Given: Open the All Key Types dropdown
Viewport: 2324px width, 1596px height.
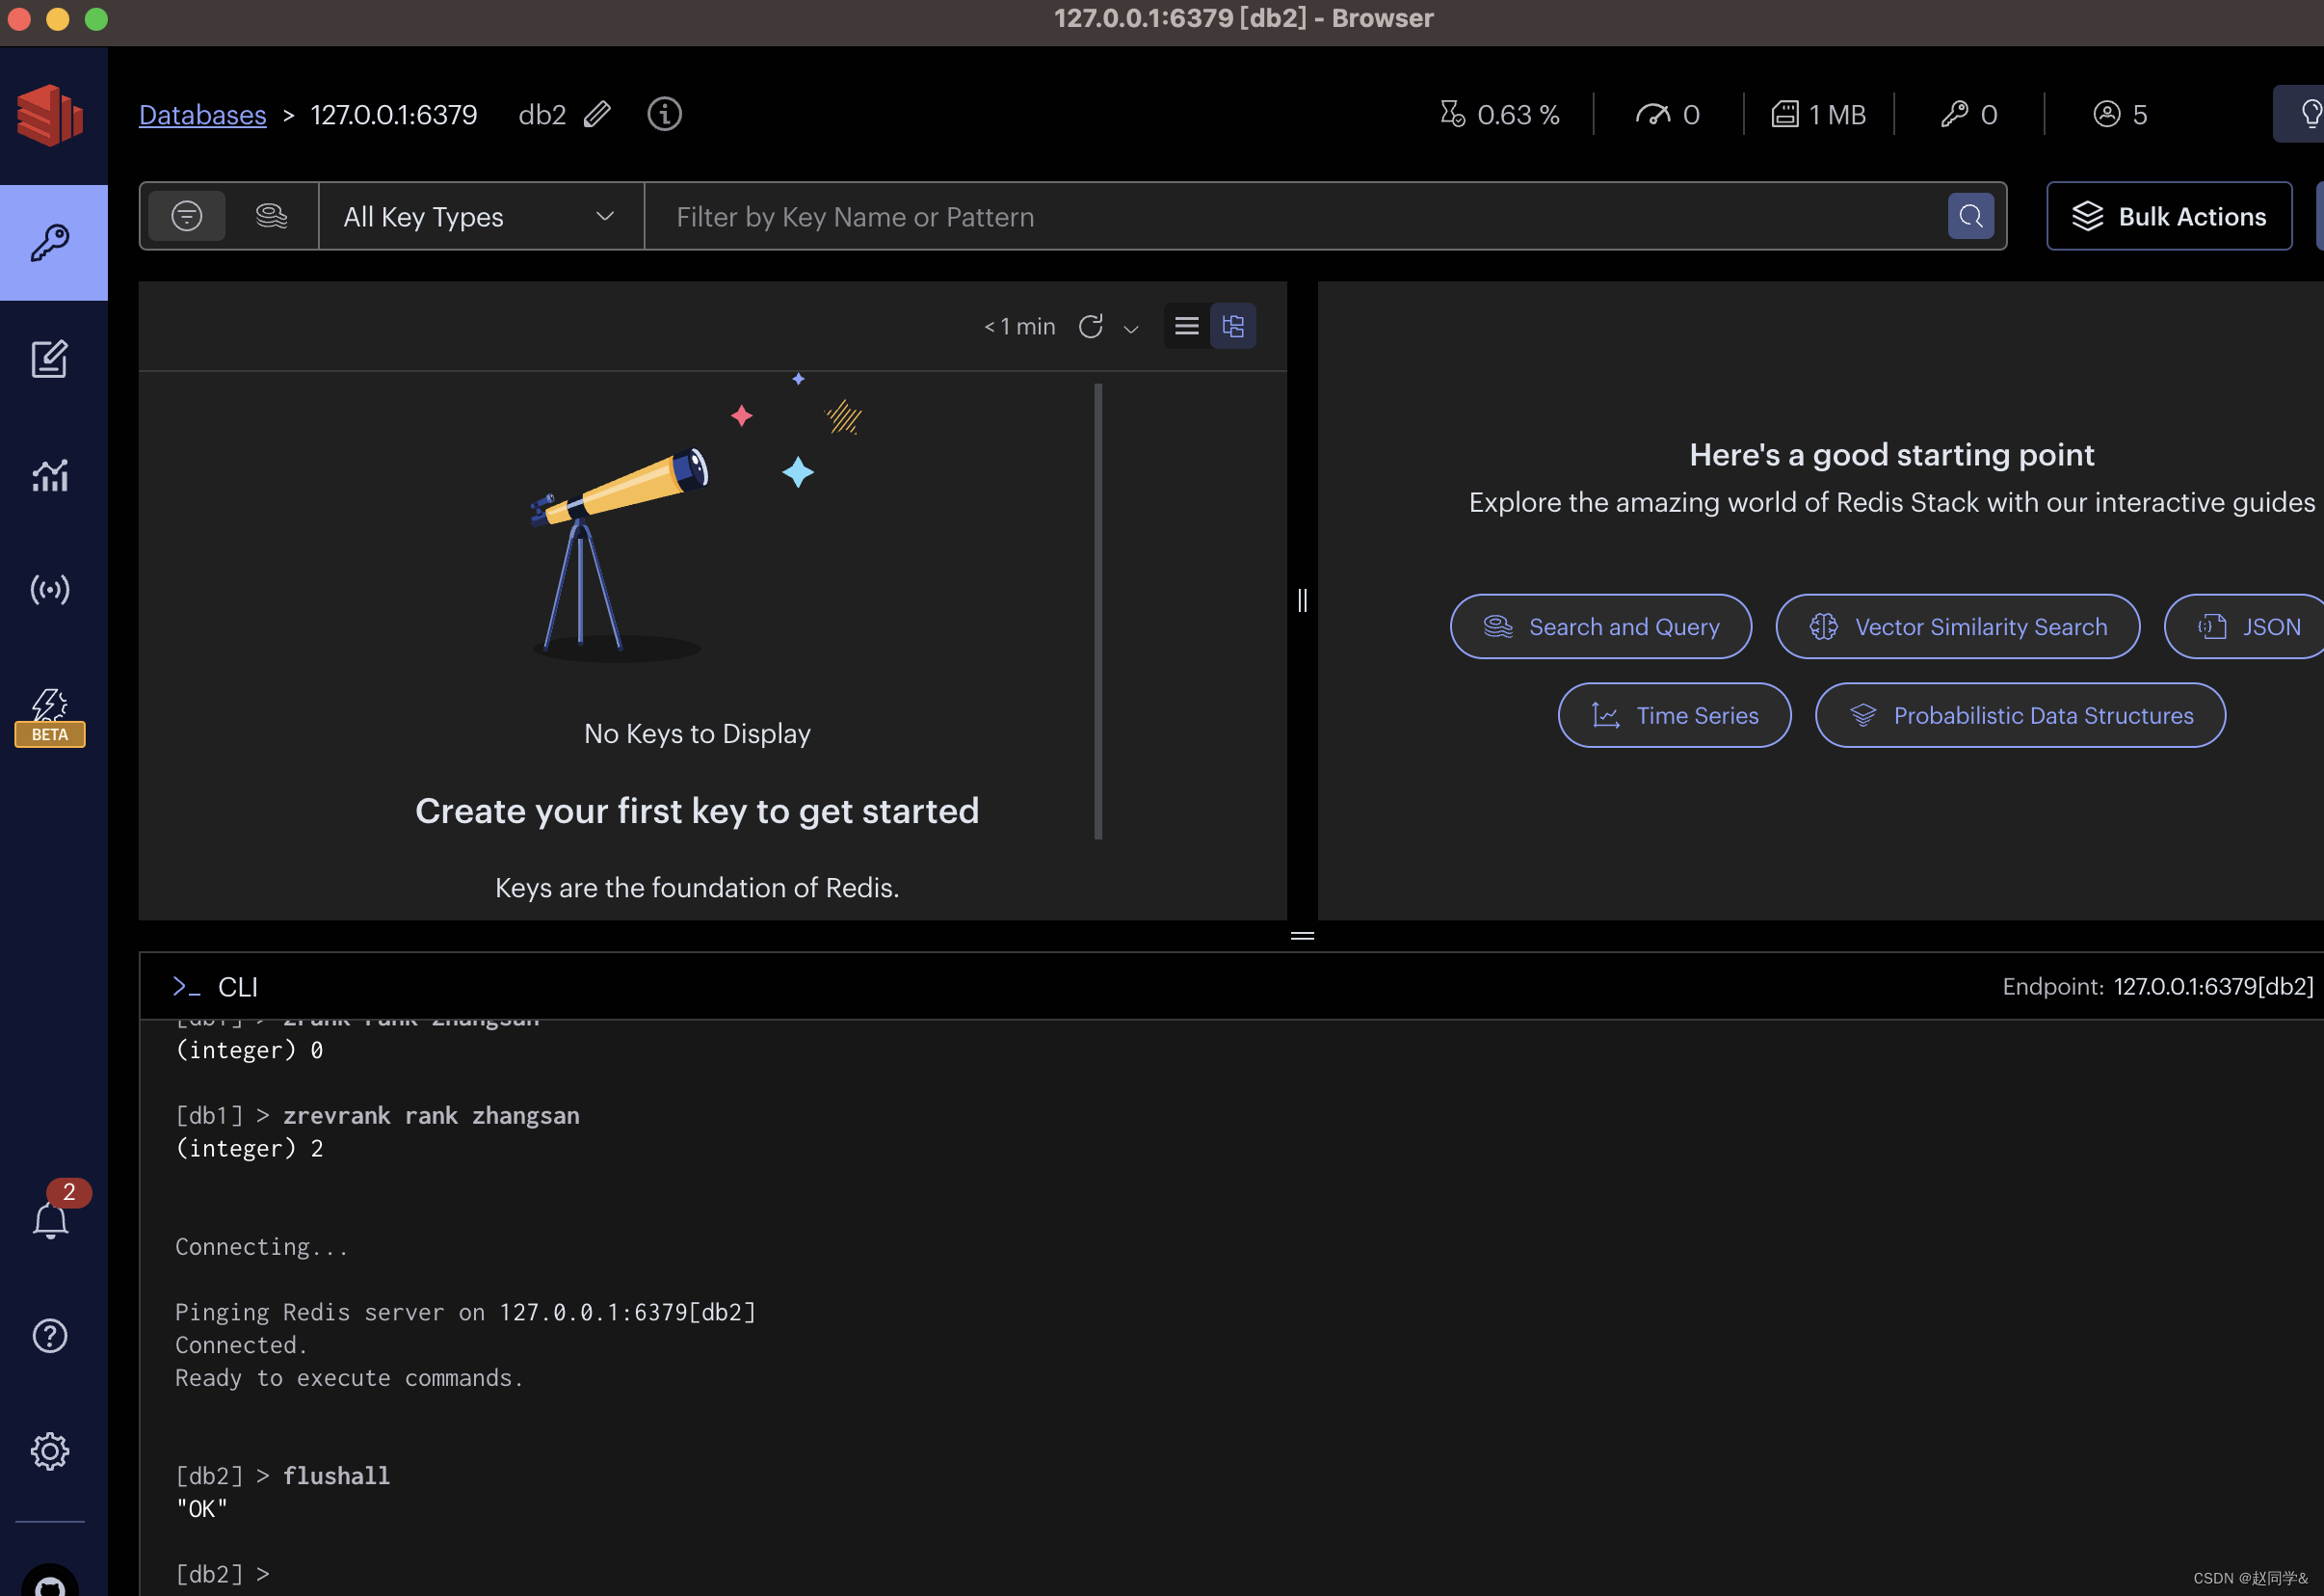Looking at the screenshot, I should pyautogui.click(x=480, y=216).
